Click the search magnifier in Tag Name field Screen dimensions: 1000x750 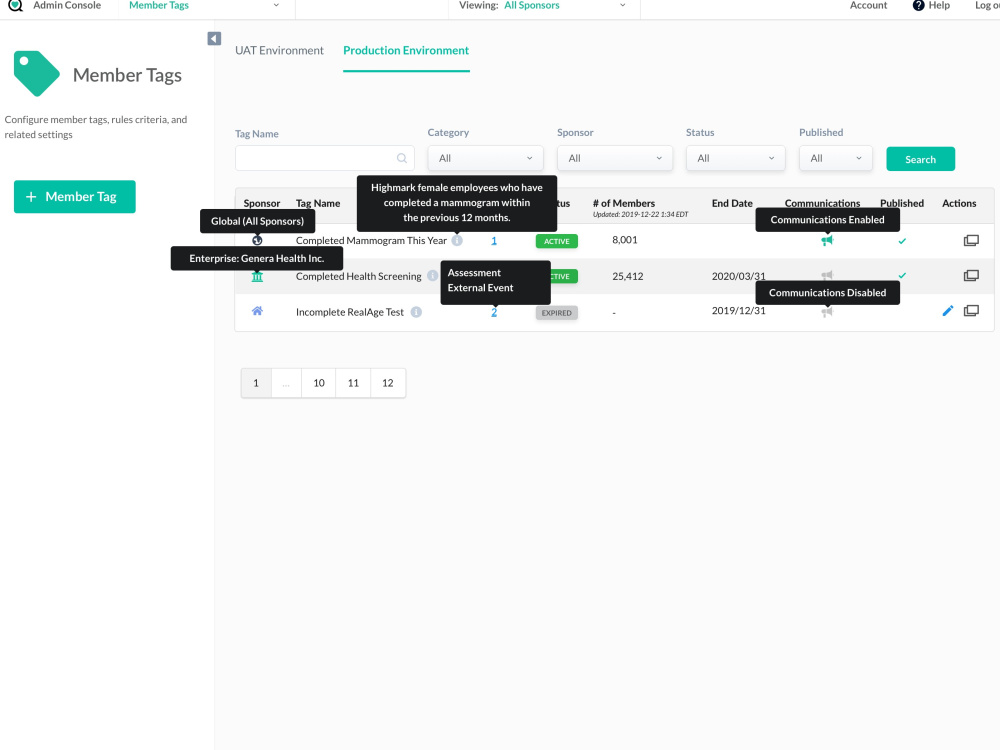(402, 158)
